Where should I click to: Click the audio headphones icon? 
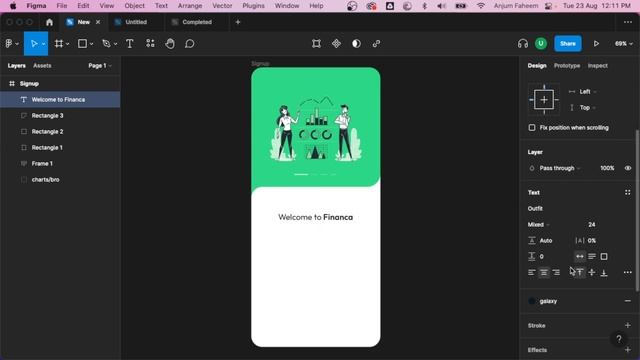coord(522,44)
